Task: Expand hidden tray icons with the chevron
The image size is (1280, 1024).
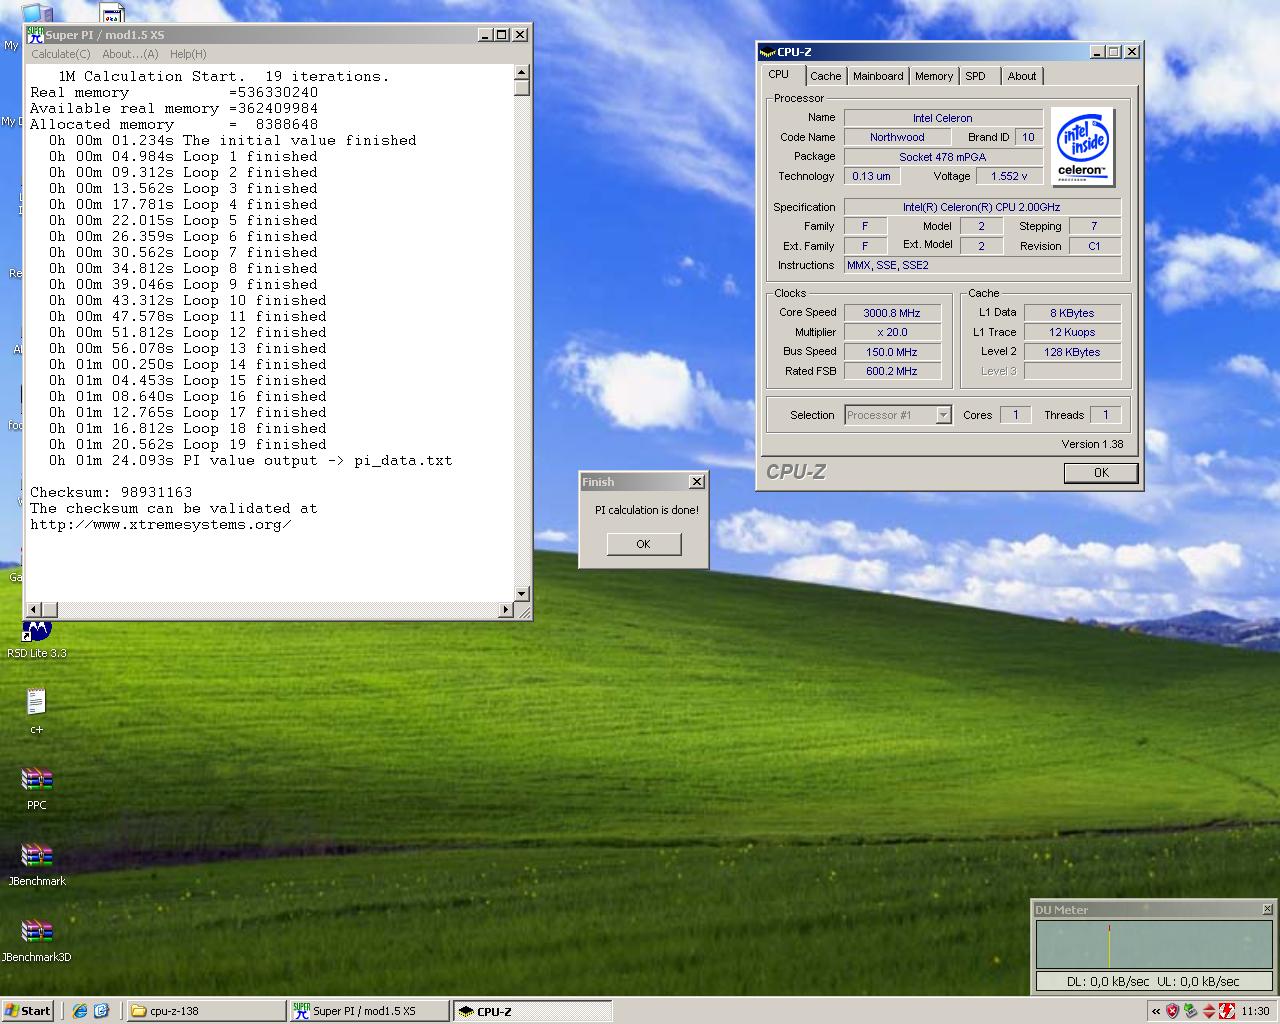Action: point(1156,1011)
